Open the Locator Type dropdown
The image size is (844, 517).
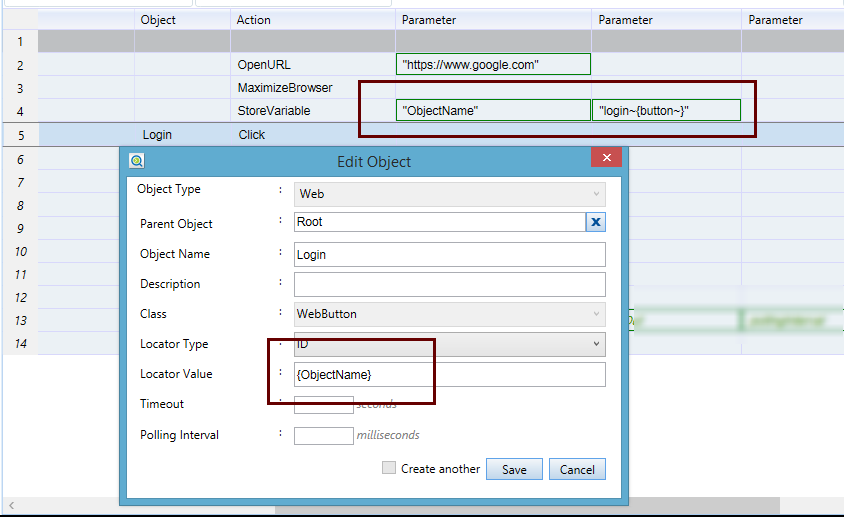[450, 344]
